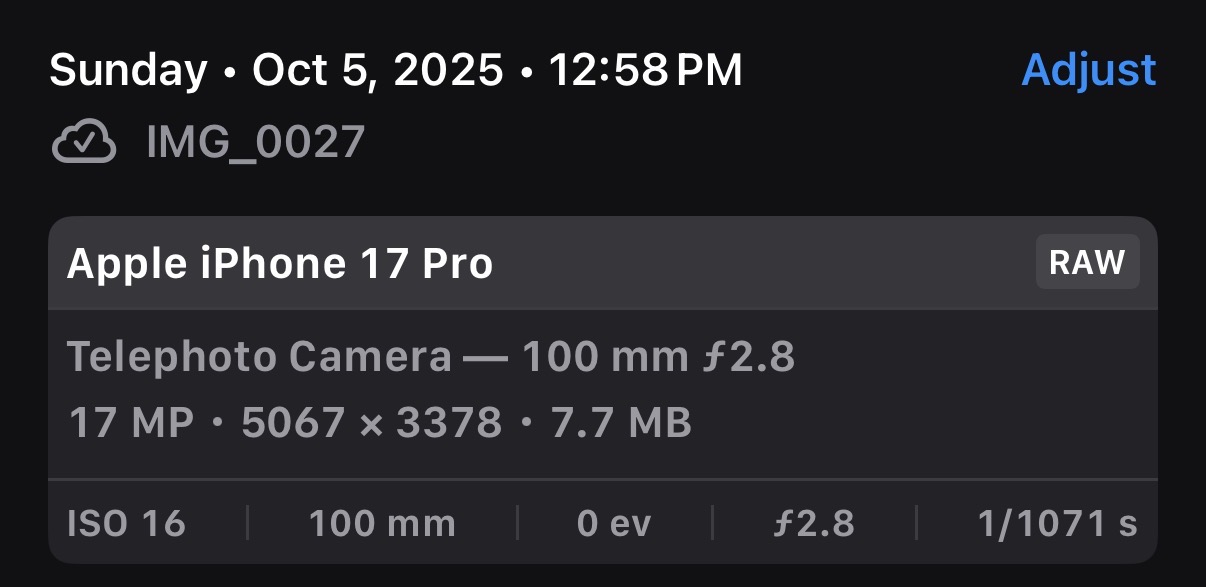Tap the Sunday weekday label
Screen dimensions: 1206x587
(x=128, y=70)
